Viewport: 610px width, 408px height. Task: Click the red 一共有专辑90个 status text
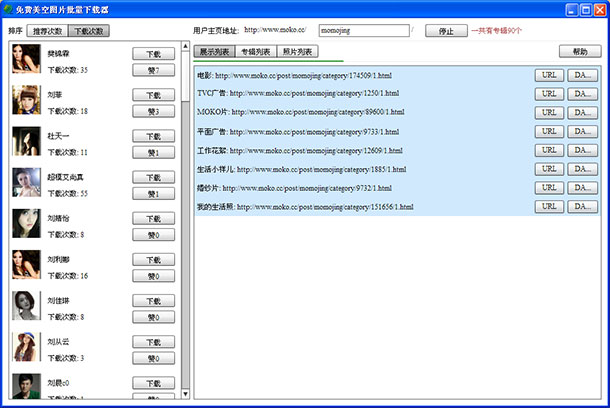tap(496, 31)
